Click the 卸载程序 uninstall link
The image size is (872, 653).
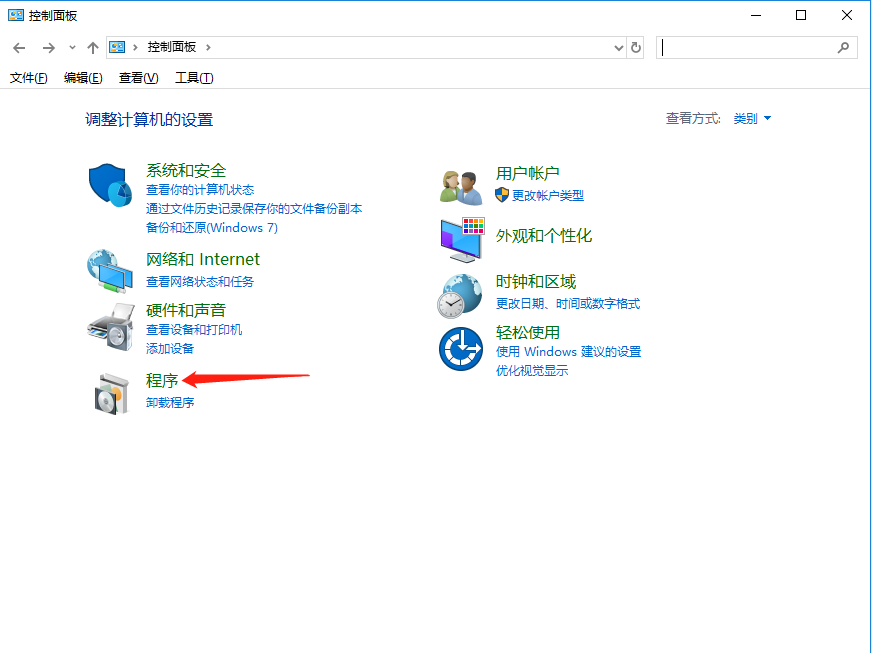[x=170, y=403]
